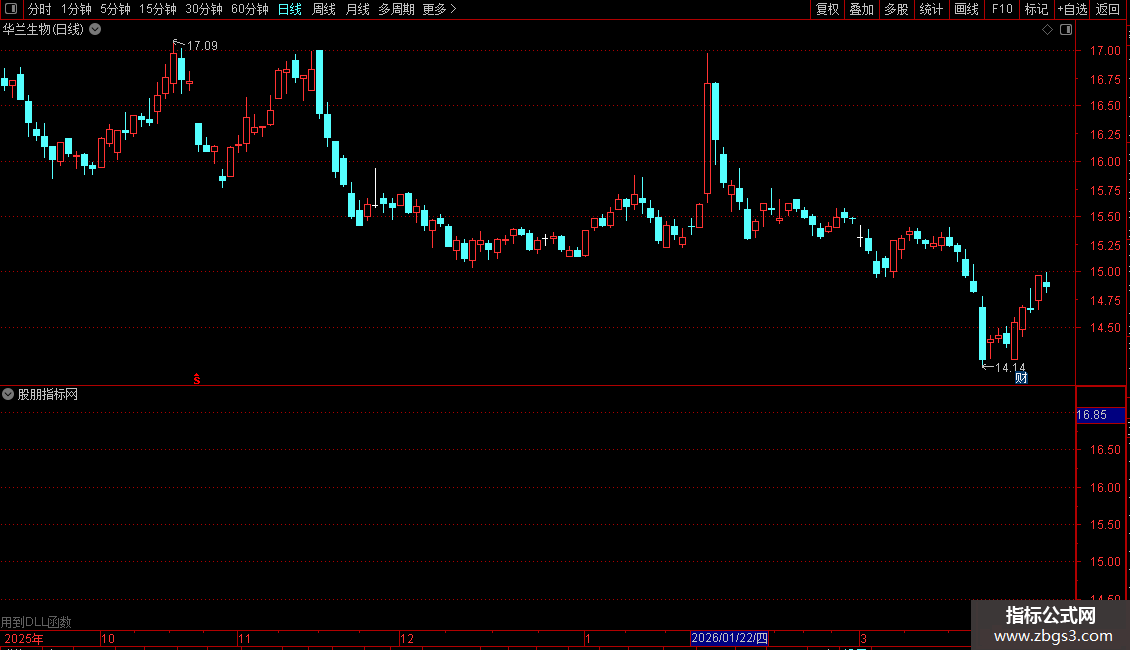This screenshot has height=650, width=1130.
Task: Toggle the left sidebar panel icon
Action: (11, 9)
